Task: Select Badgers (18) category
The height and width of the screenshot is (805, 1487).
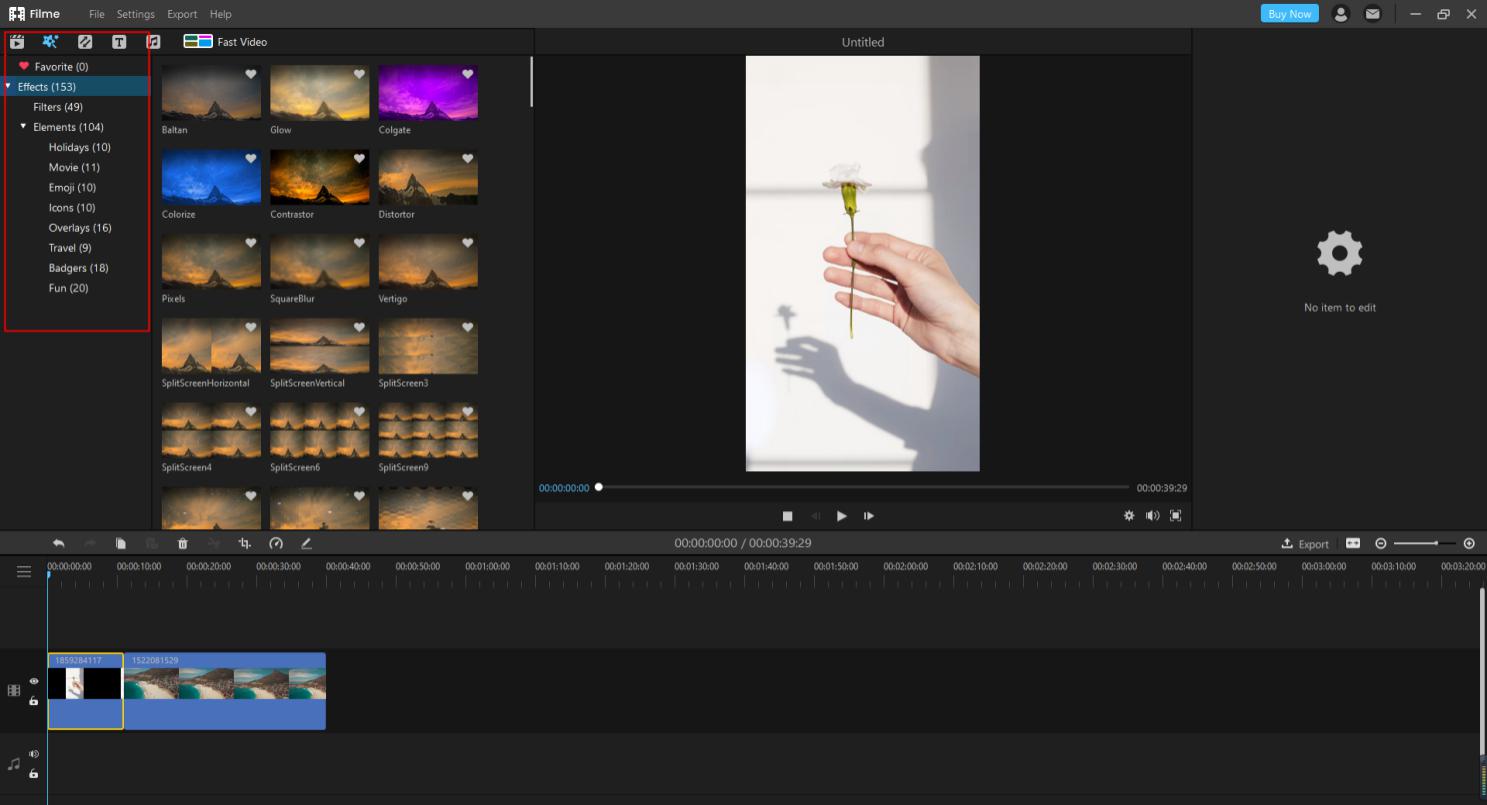Action: pyautogui.click(x=78, y=268)
